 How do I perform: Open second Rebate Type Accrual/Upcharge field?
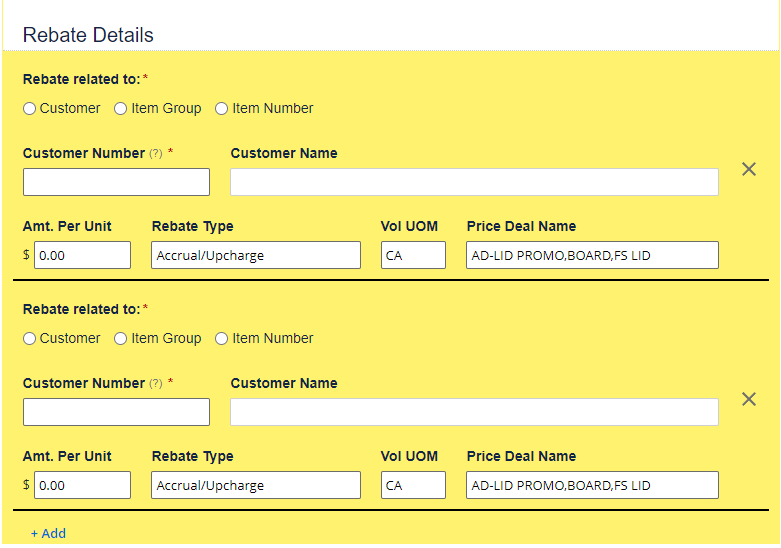coord(256,485)
